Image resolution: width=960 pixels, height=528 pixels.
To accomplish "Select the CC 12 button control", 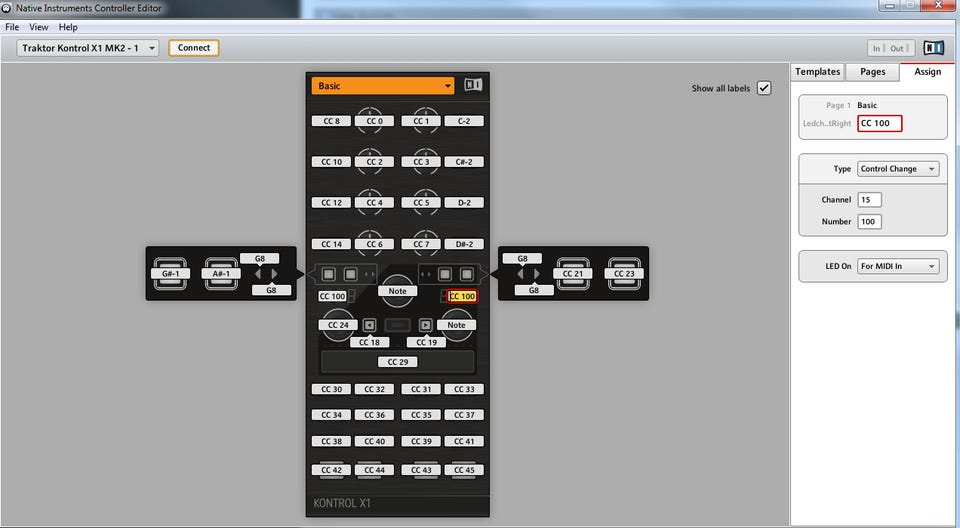I will pyautogui.click(x=331, y=203).
